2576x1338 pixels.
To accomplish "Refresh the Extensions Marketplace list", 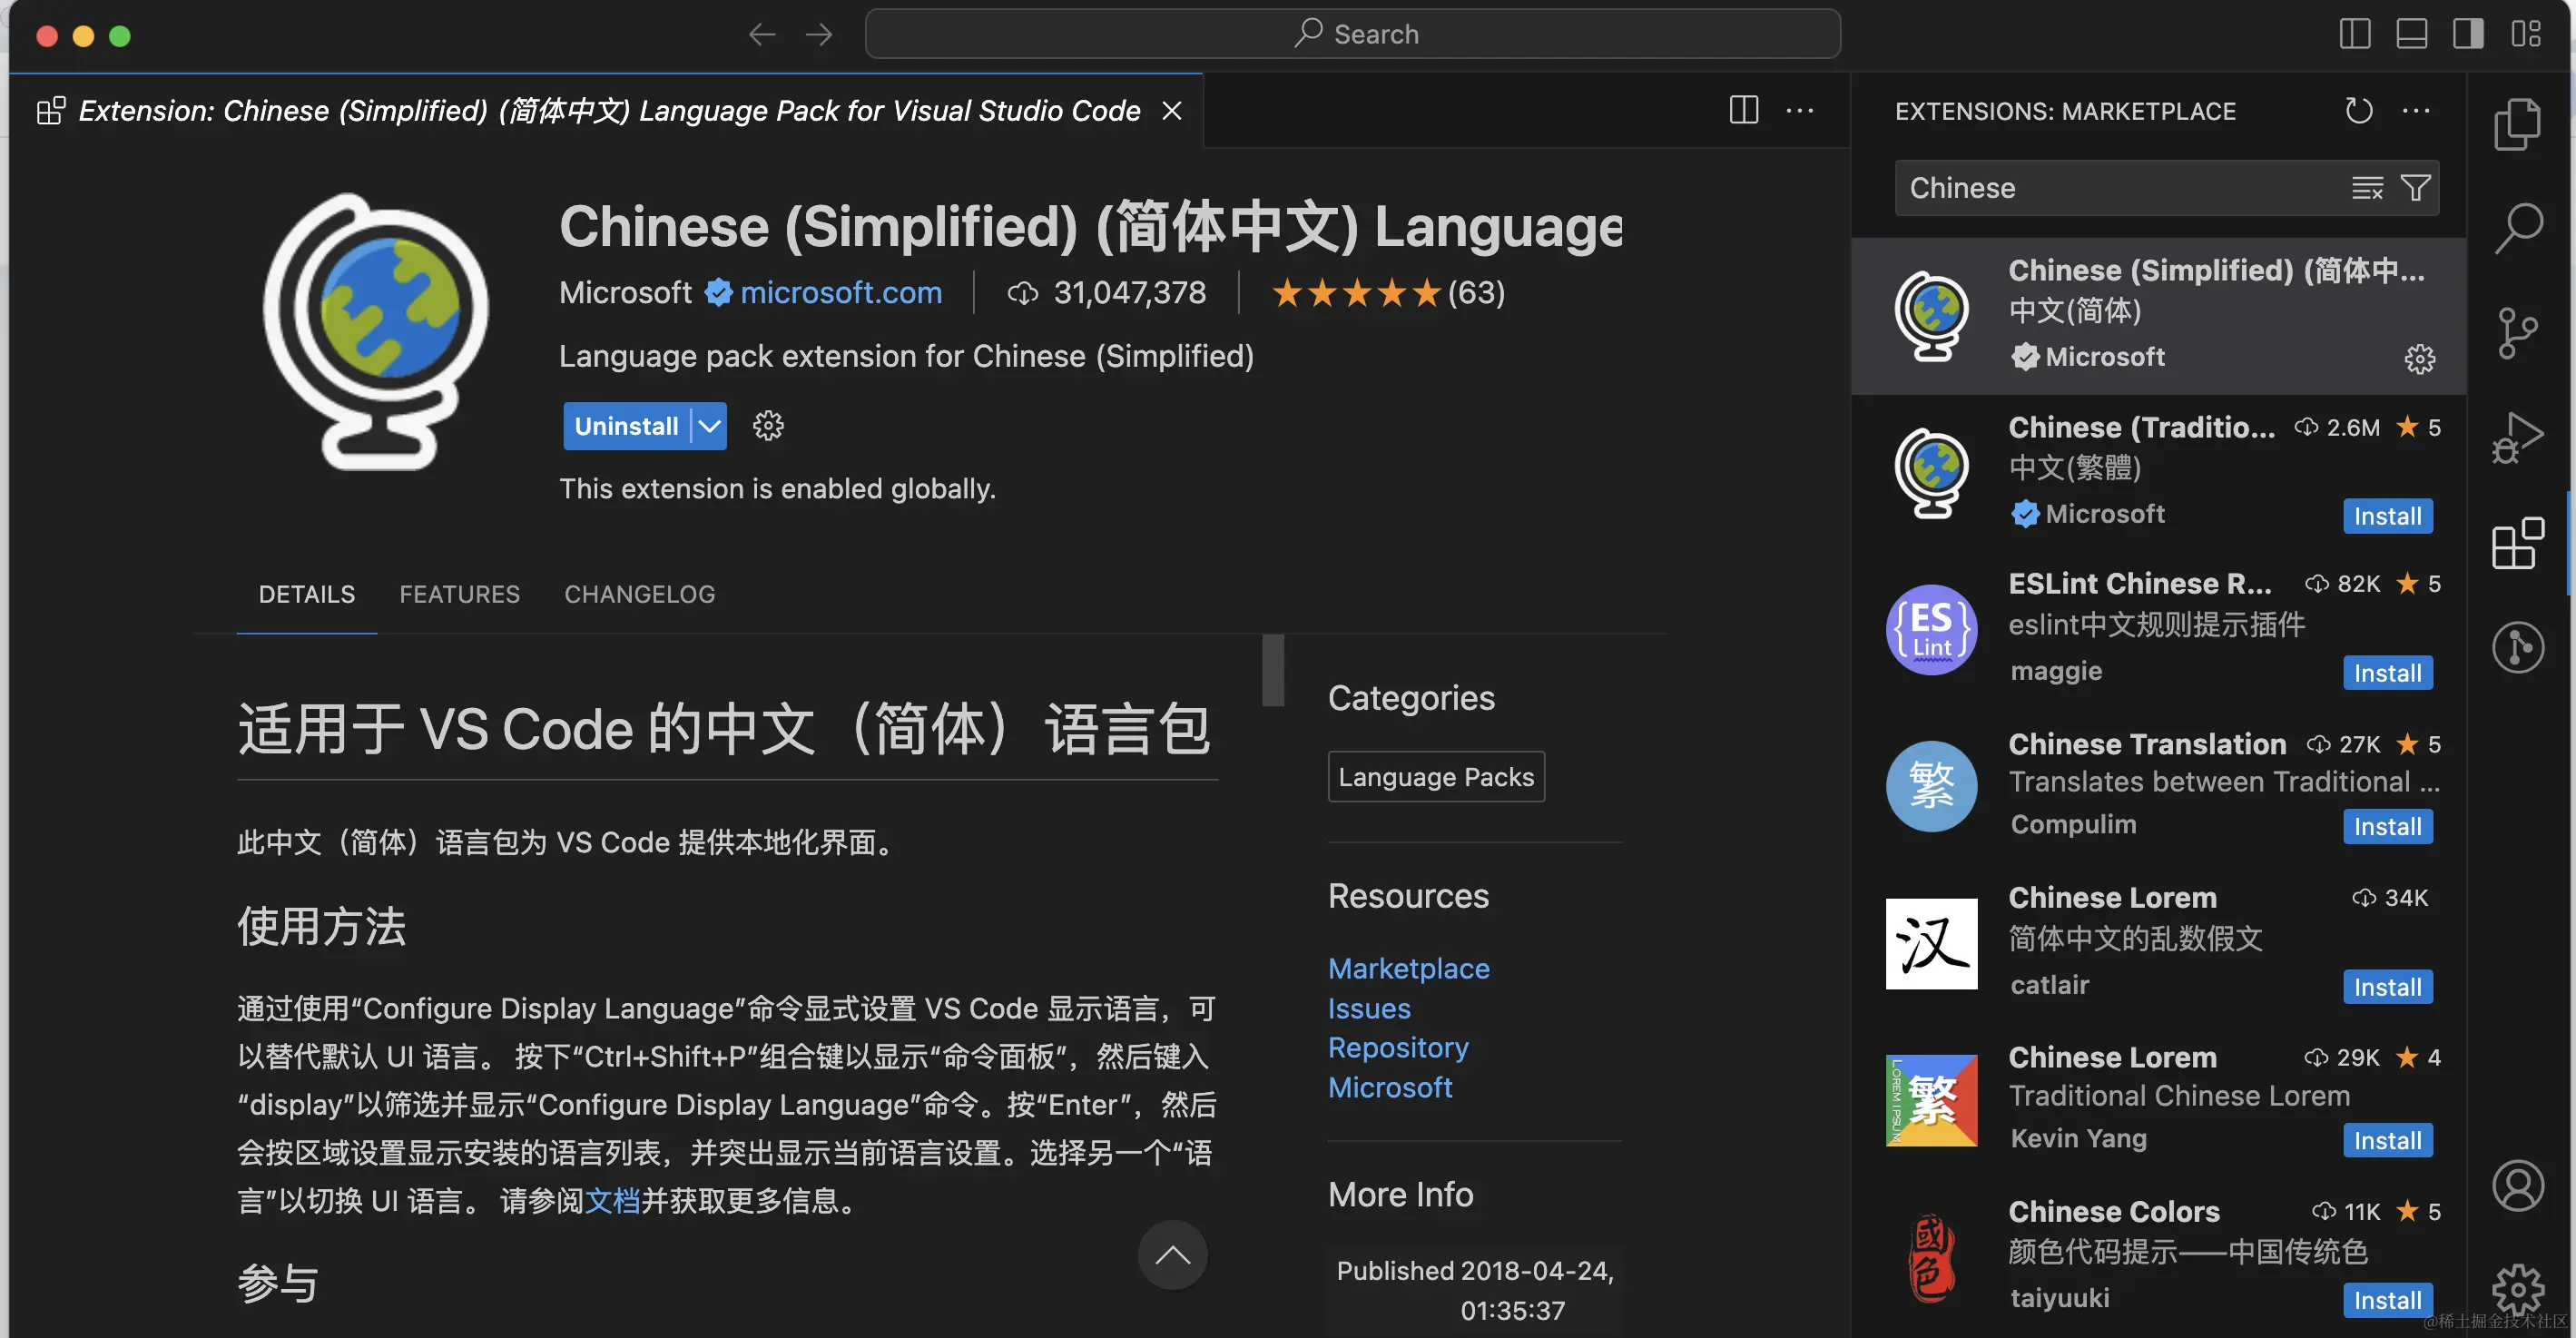I will [2360, 110].
